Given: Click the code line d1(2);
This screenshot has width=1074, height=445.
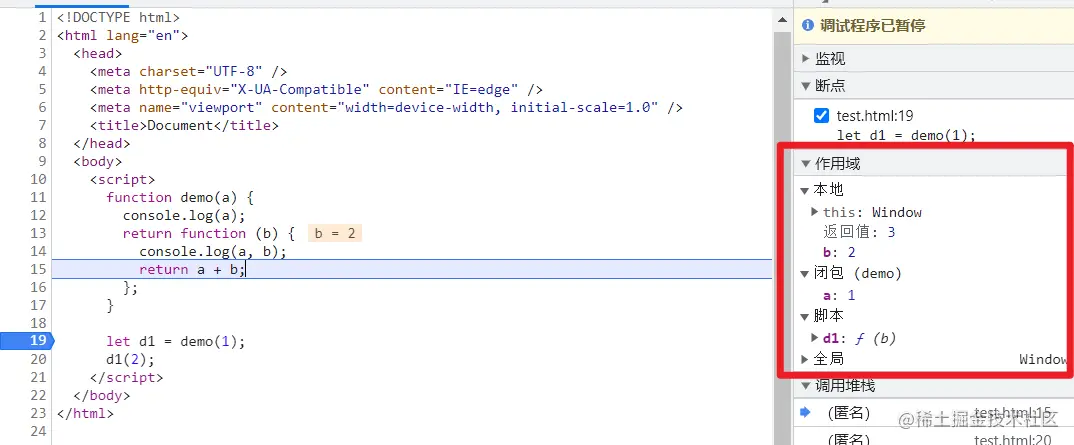Looking at the screenshot, I should [130, 359].
